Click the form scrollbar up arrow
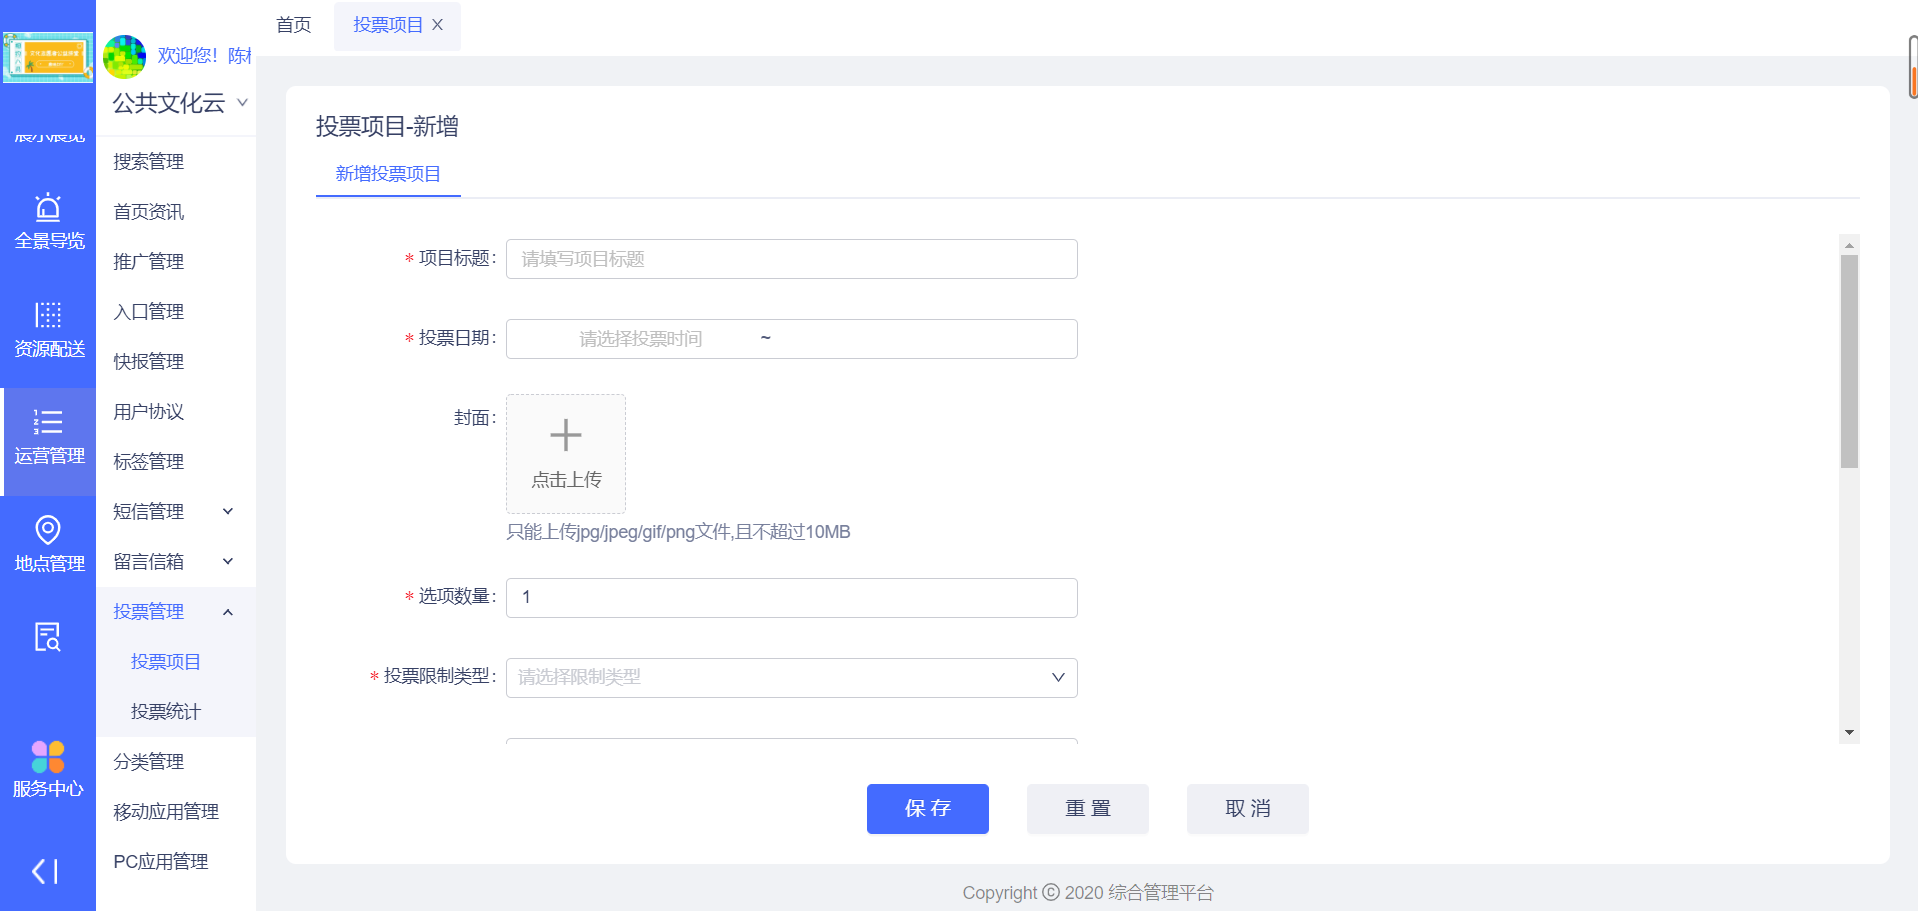1918x911 pixels. point(1849,245)
